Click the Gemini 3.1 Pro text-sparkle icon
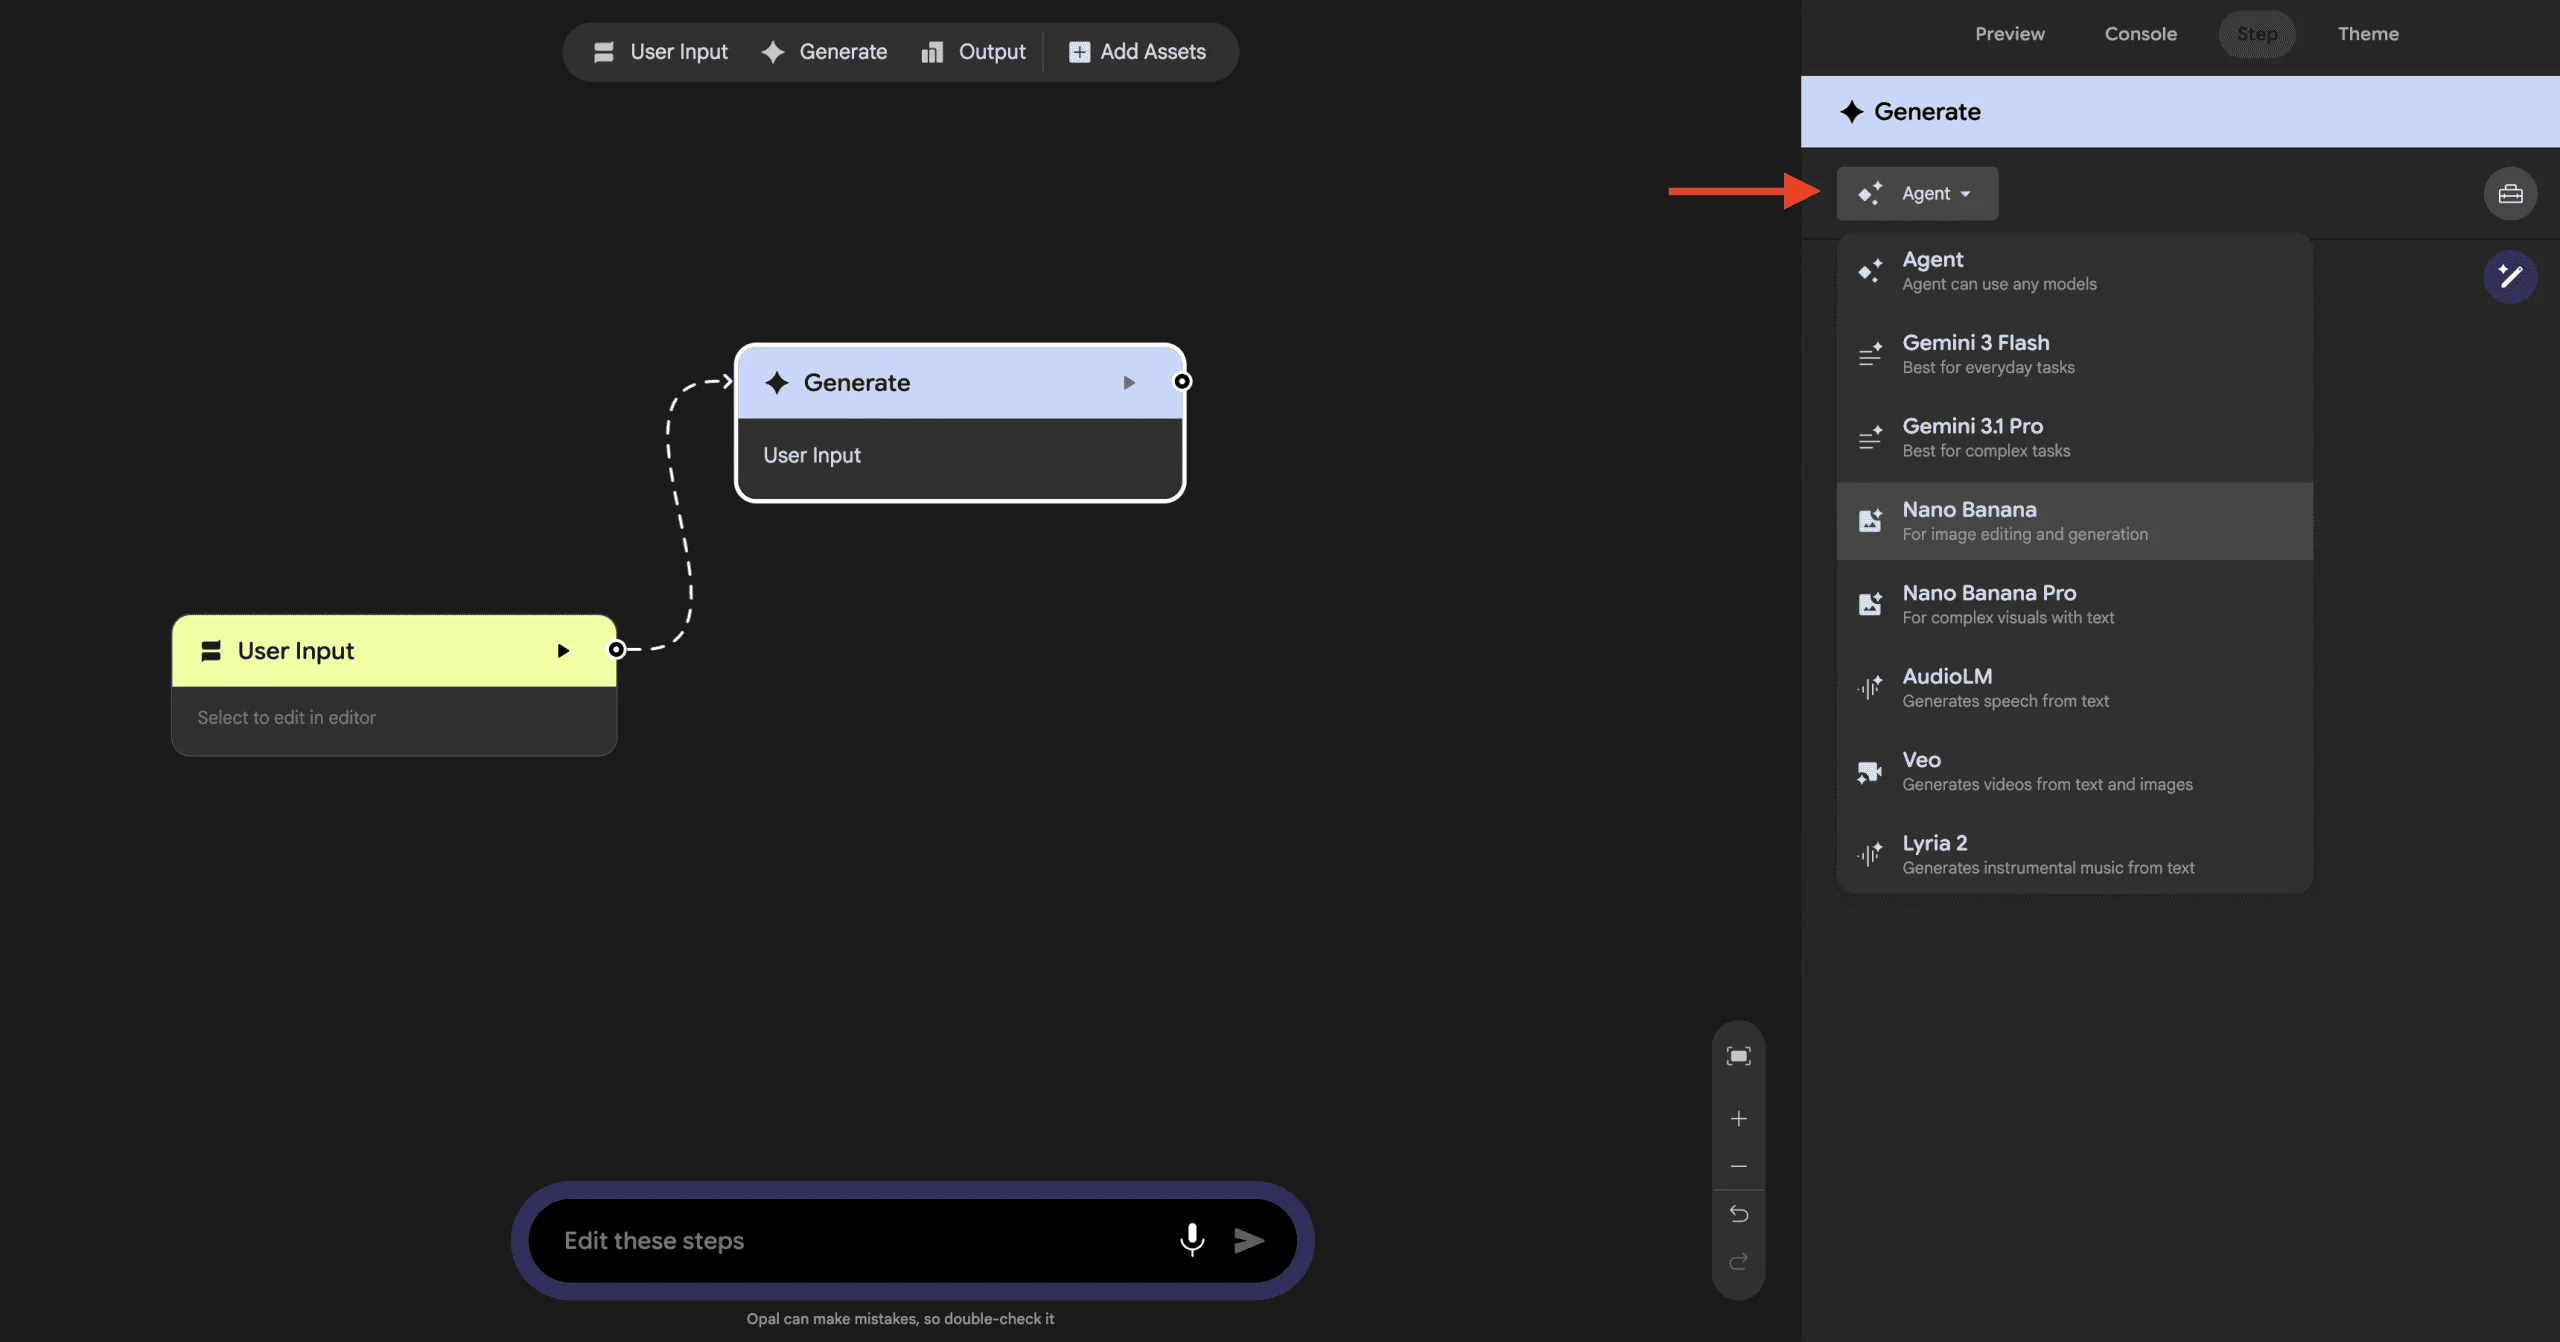The width and height of the screenshot is (2560, 1342). tap(1870, 438)
